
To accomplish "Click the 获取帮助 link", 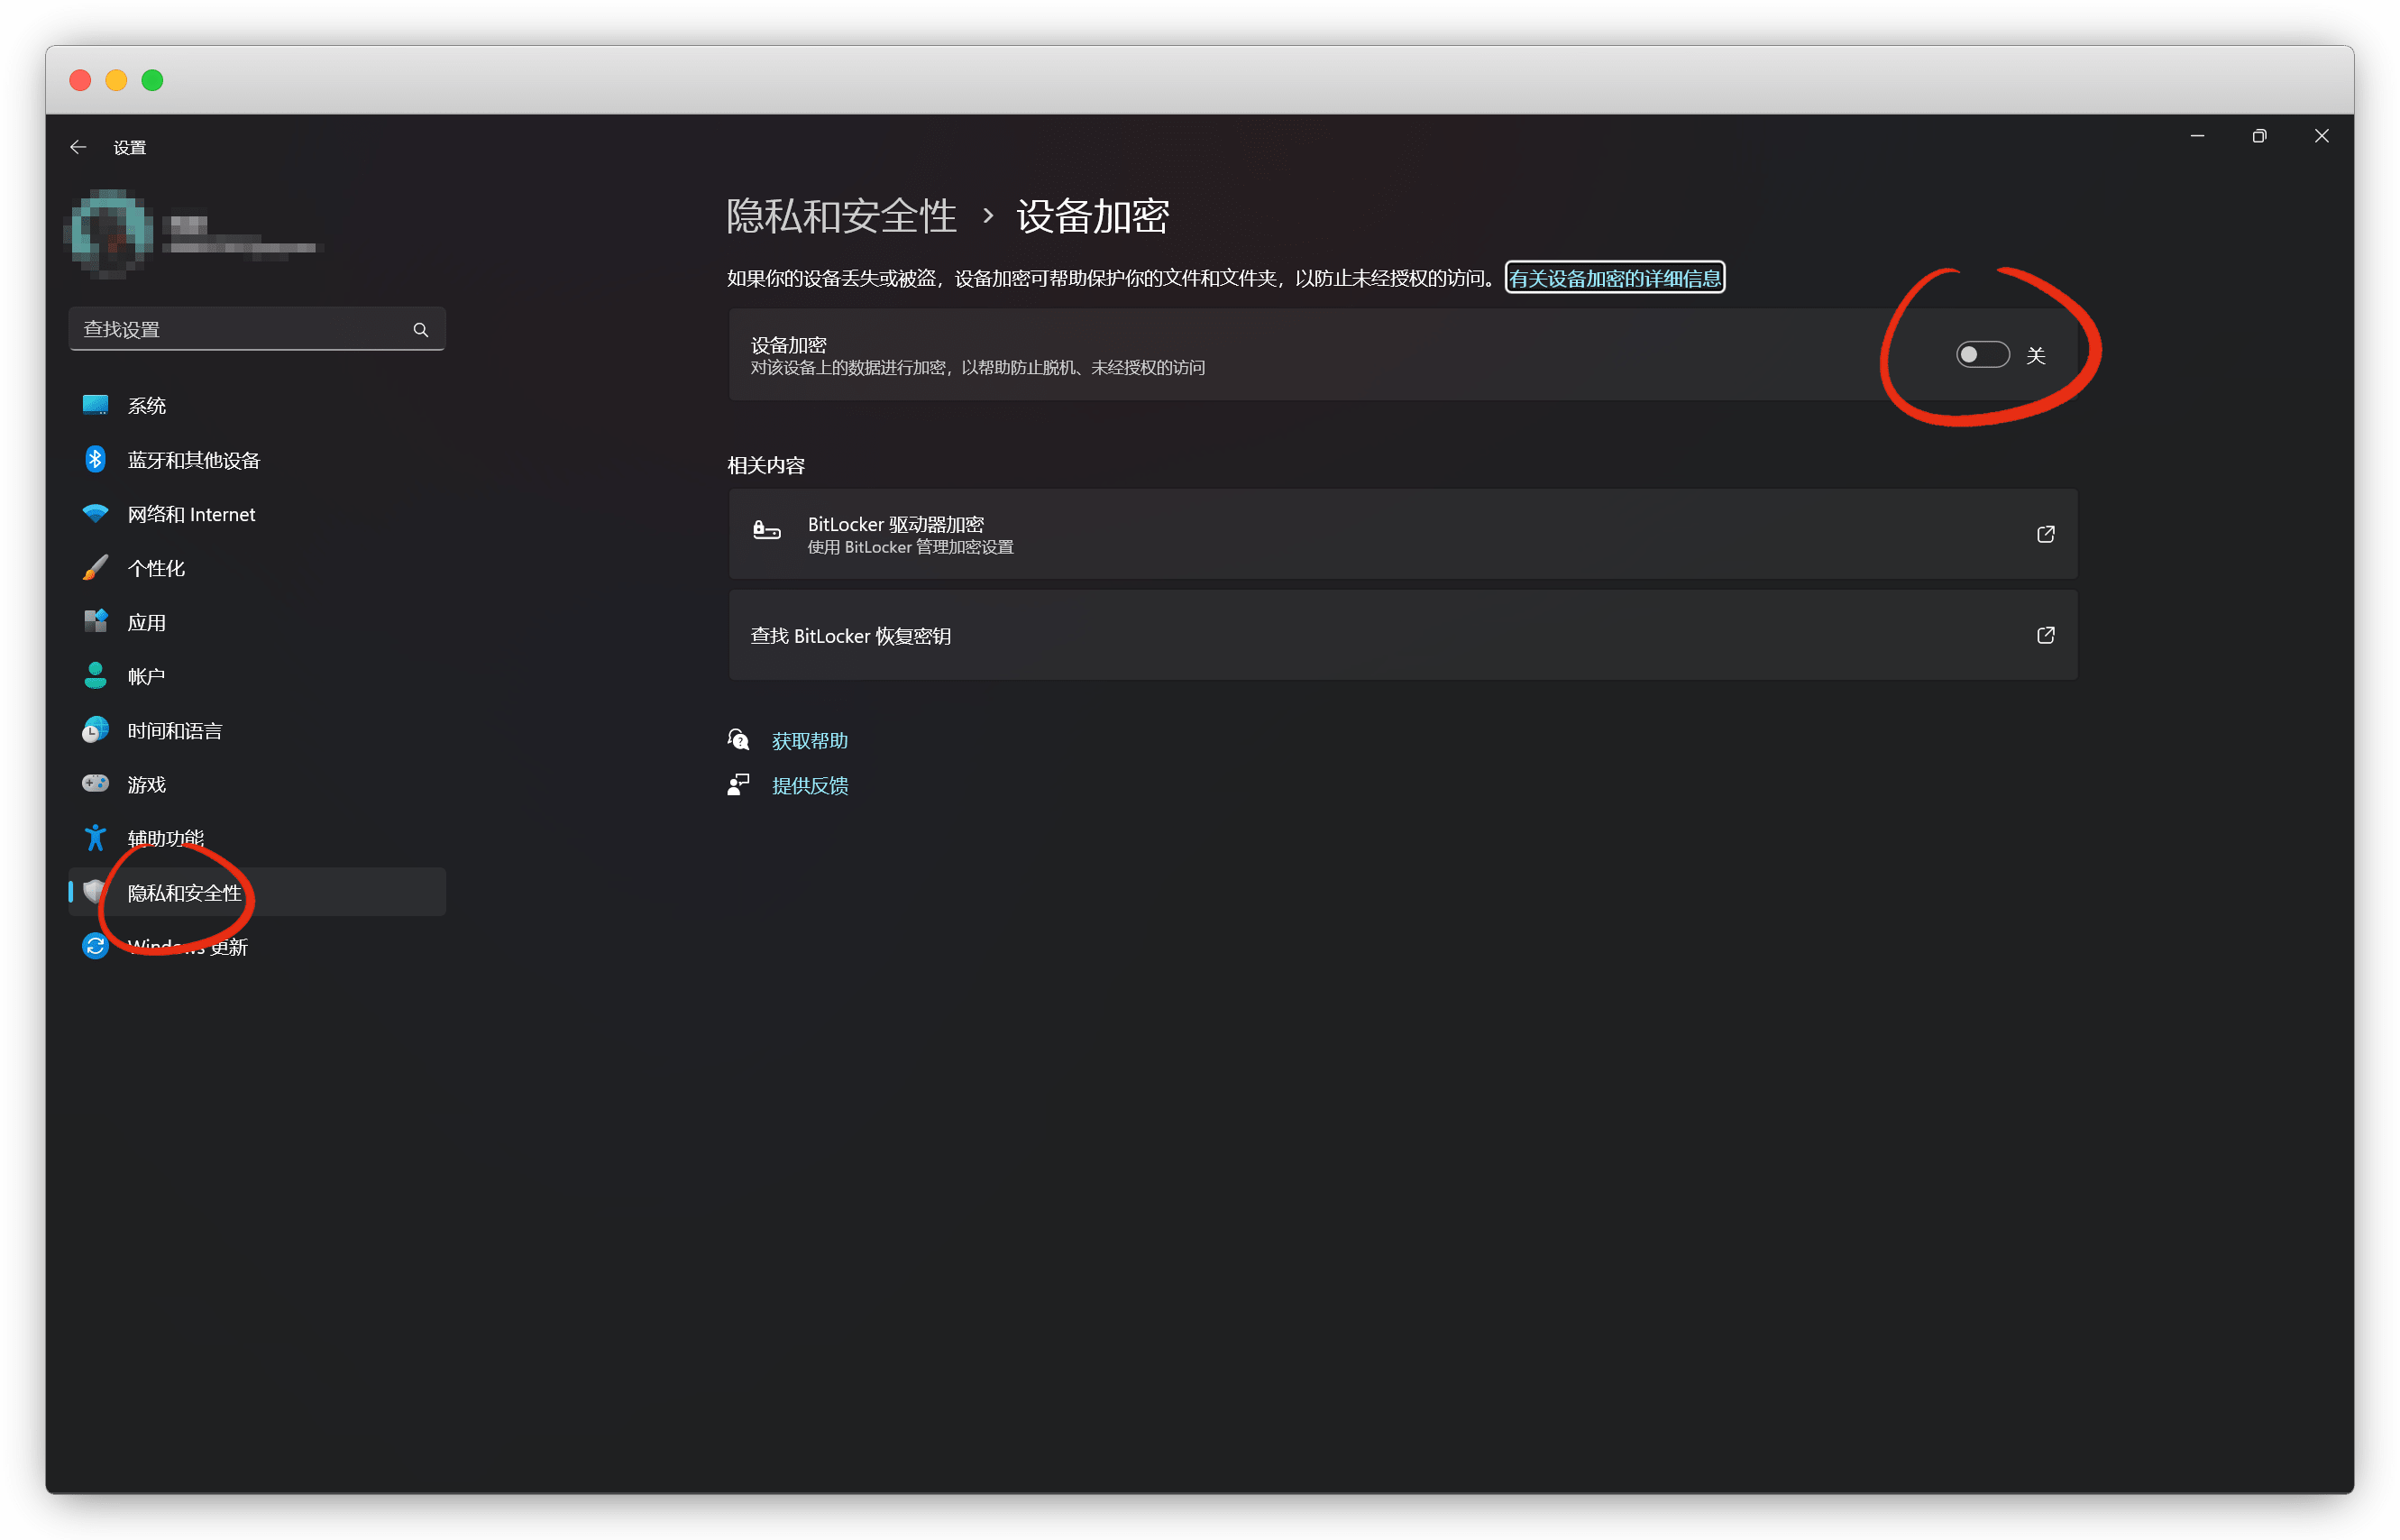I will [809, 741].
